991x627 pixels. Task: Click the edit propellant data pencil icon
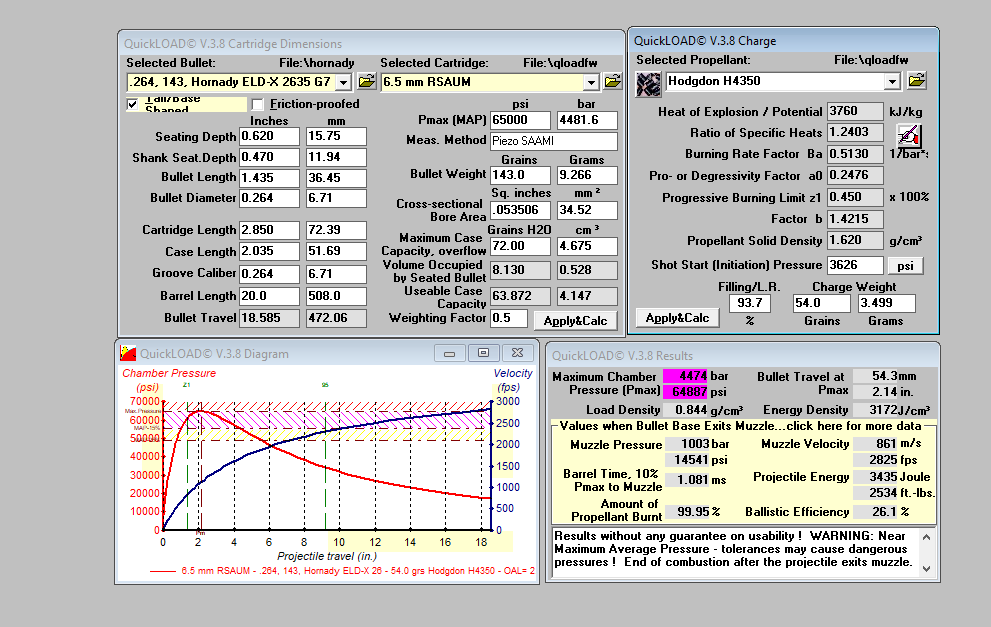(909, 135)
